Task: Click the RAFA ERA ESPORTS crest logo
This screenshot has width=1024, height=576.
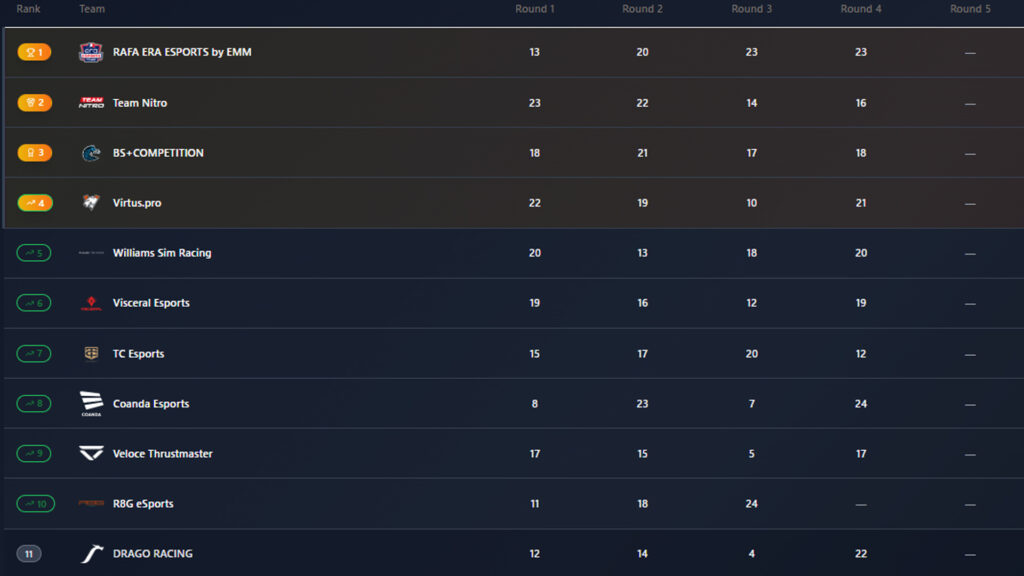Action: pyautogui.click(x=90, y=52)
